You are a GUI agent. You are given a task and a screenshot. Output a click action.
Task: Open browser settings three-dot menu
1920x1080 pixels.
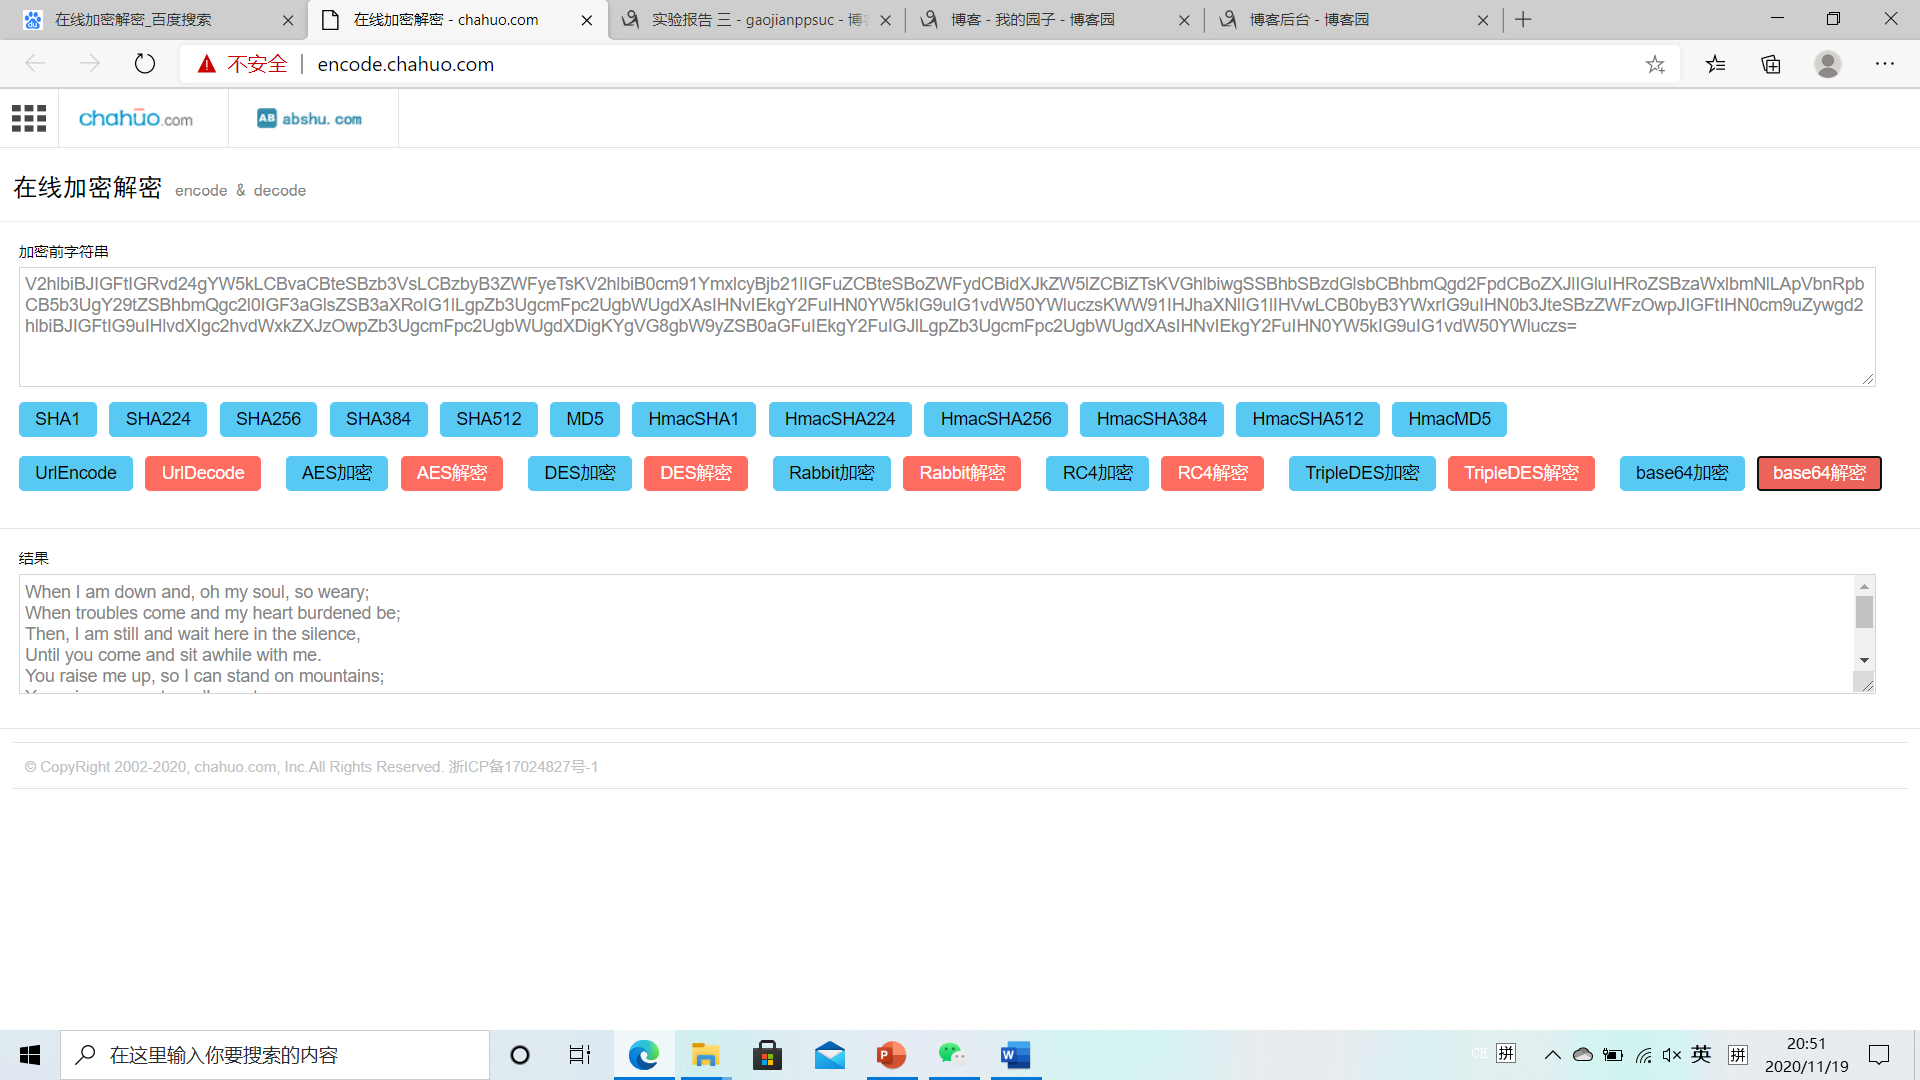coord(1885,64)
